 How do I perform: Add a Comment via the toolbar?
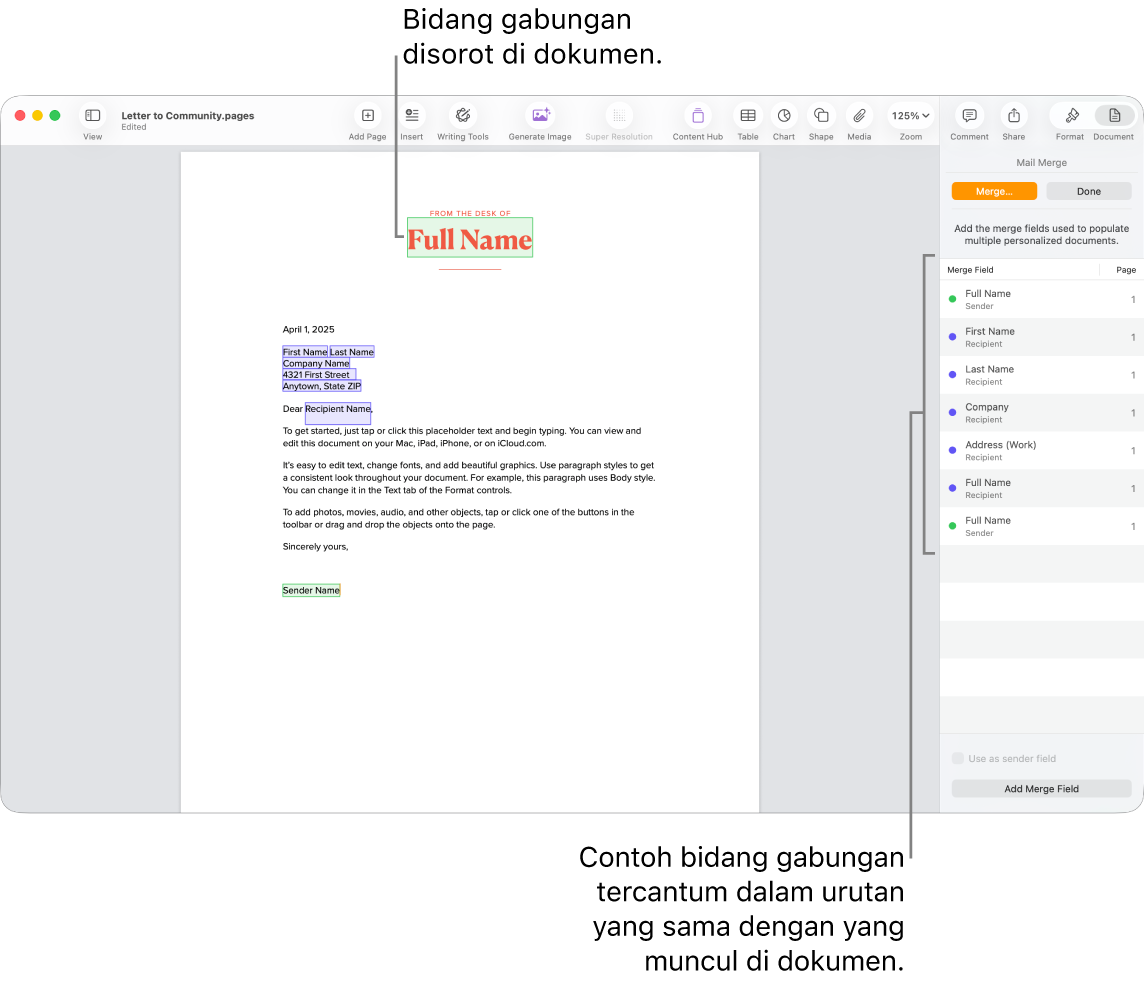pos(969,115)
